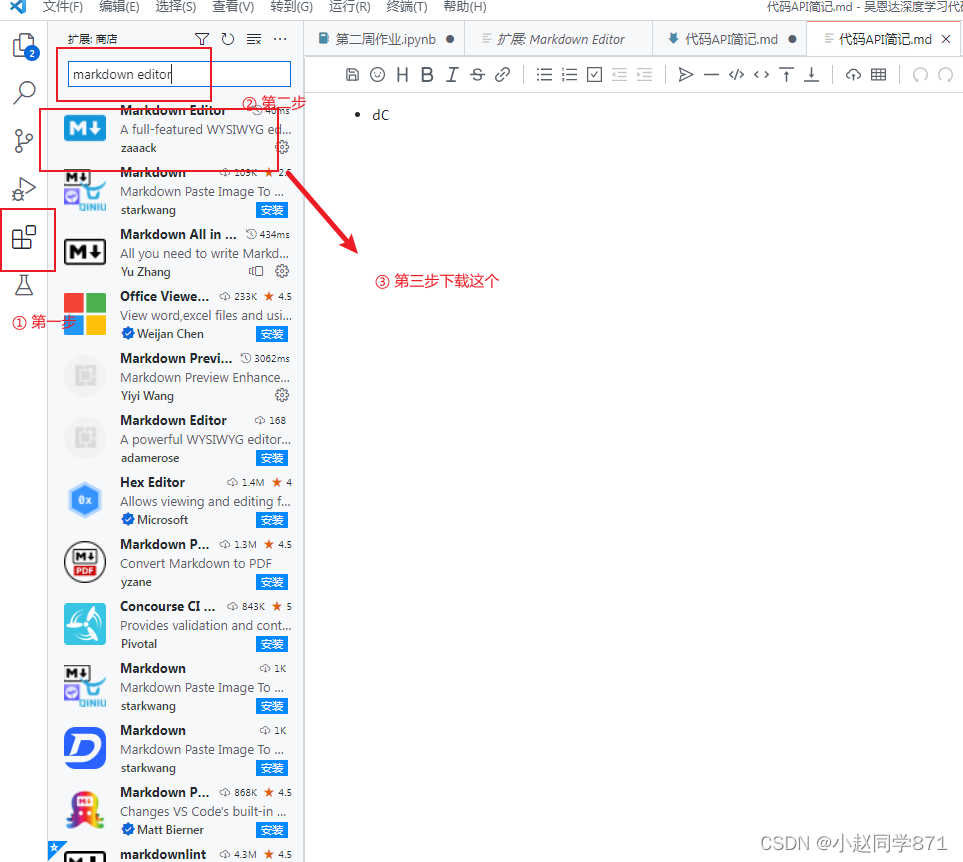Apply heading format with H icon
Image resolution: width=963 pixels, height=862 pixels.
coord(402,74)
